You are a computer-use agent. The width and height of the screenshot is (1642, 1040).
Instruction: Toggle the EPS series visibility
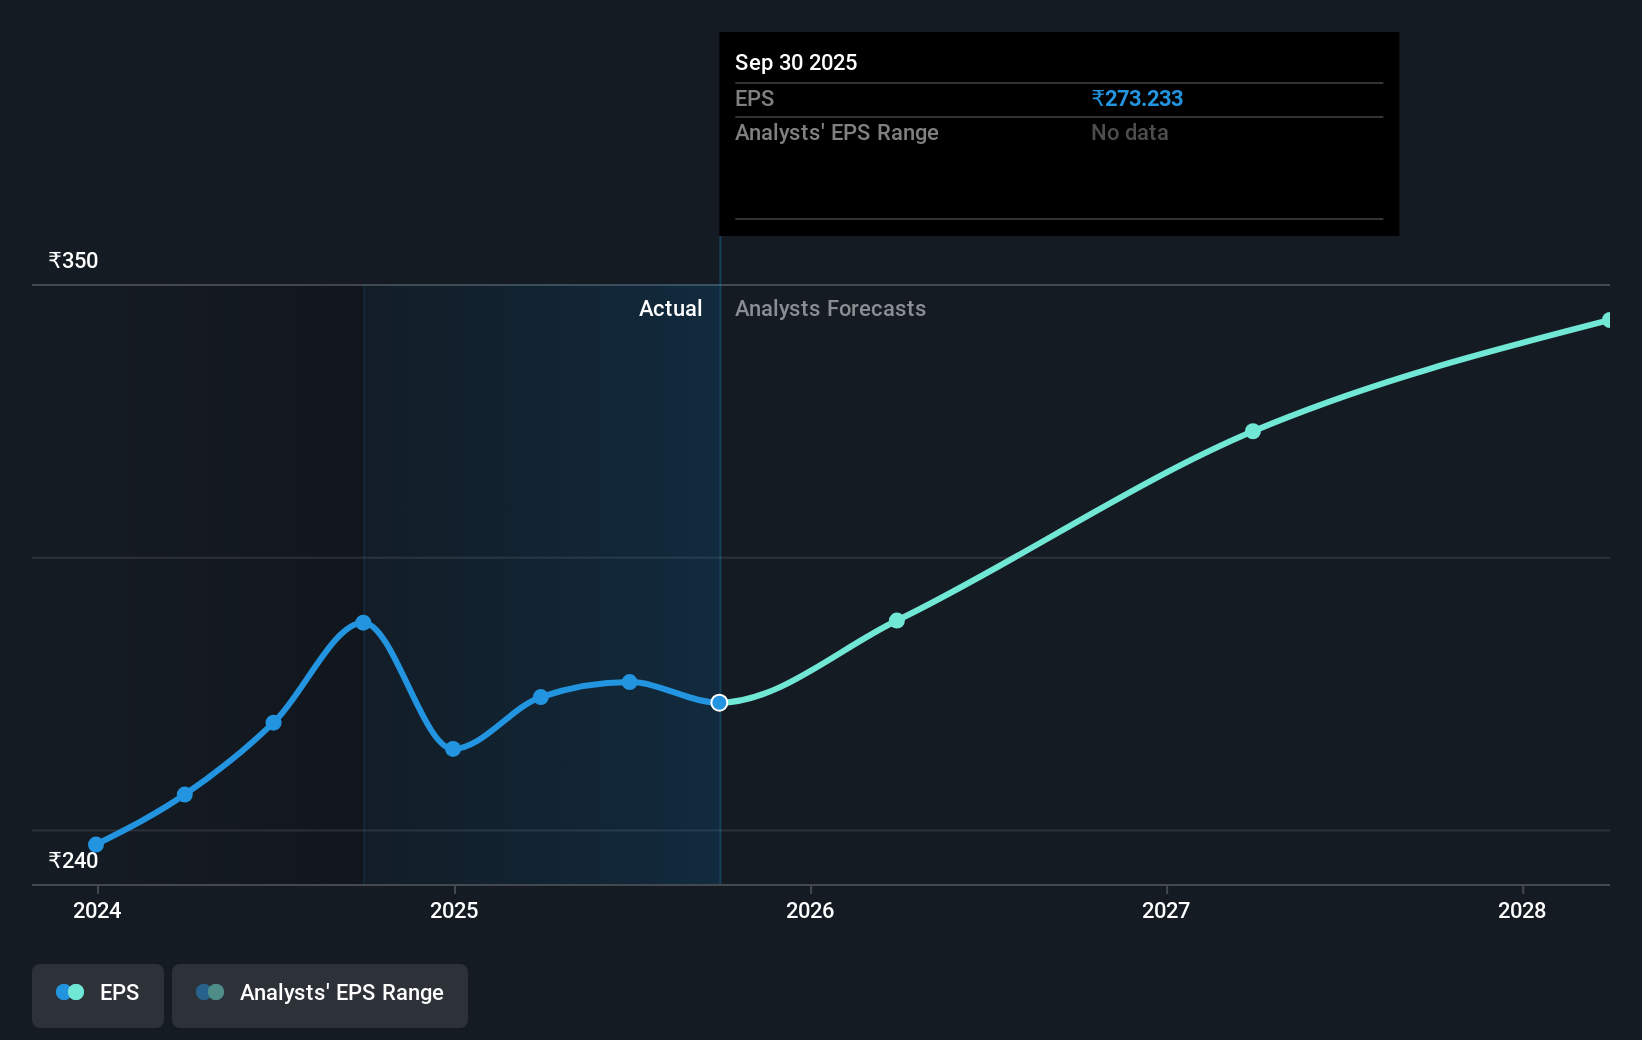97,995
